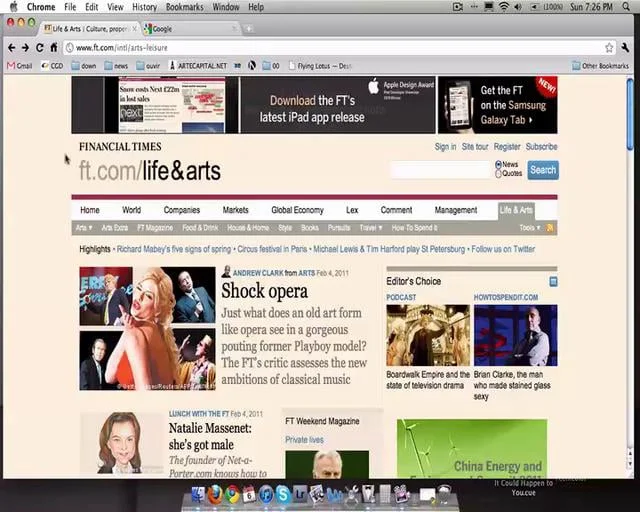Open the Flying Lotus bookmark
The height and width of the screenshot is (512, 640).
pyautogui.click(x=320, y=66)
